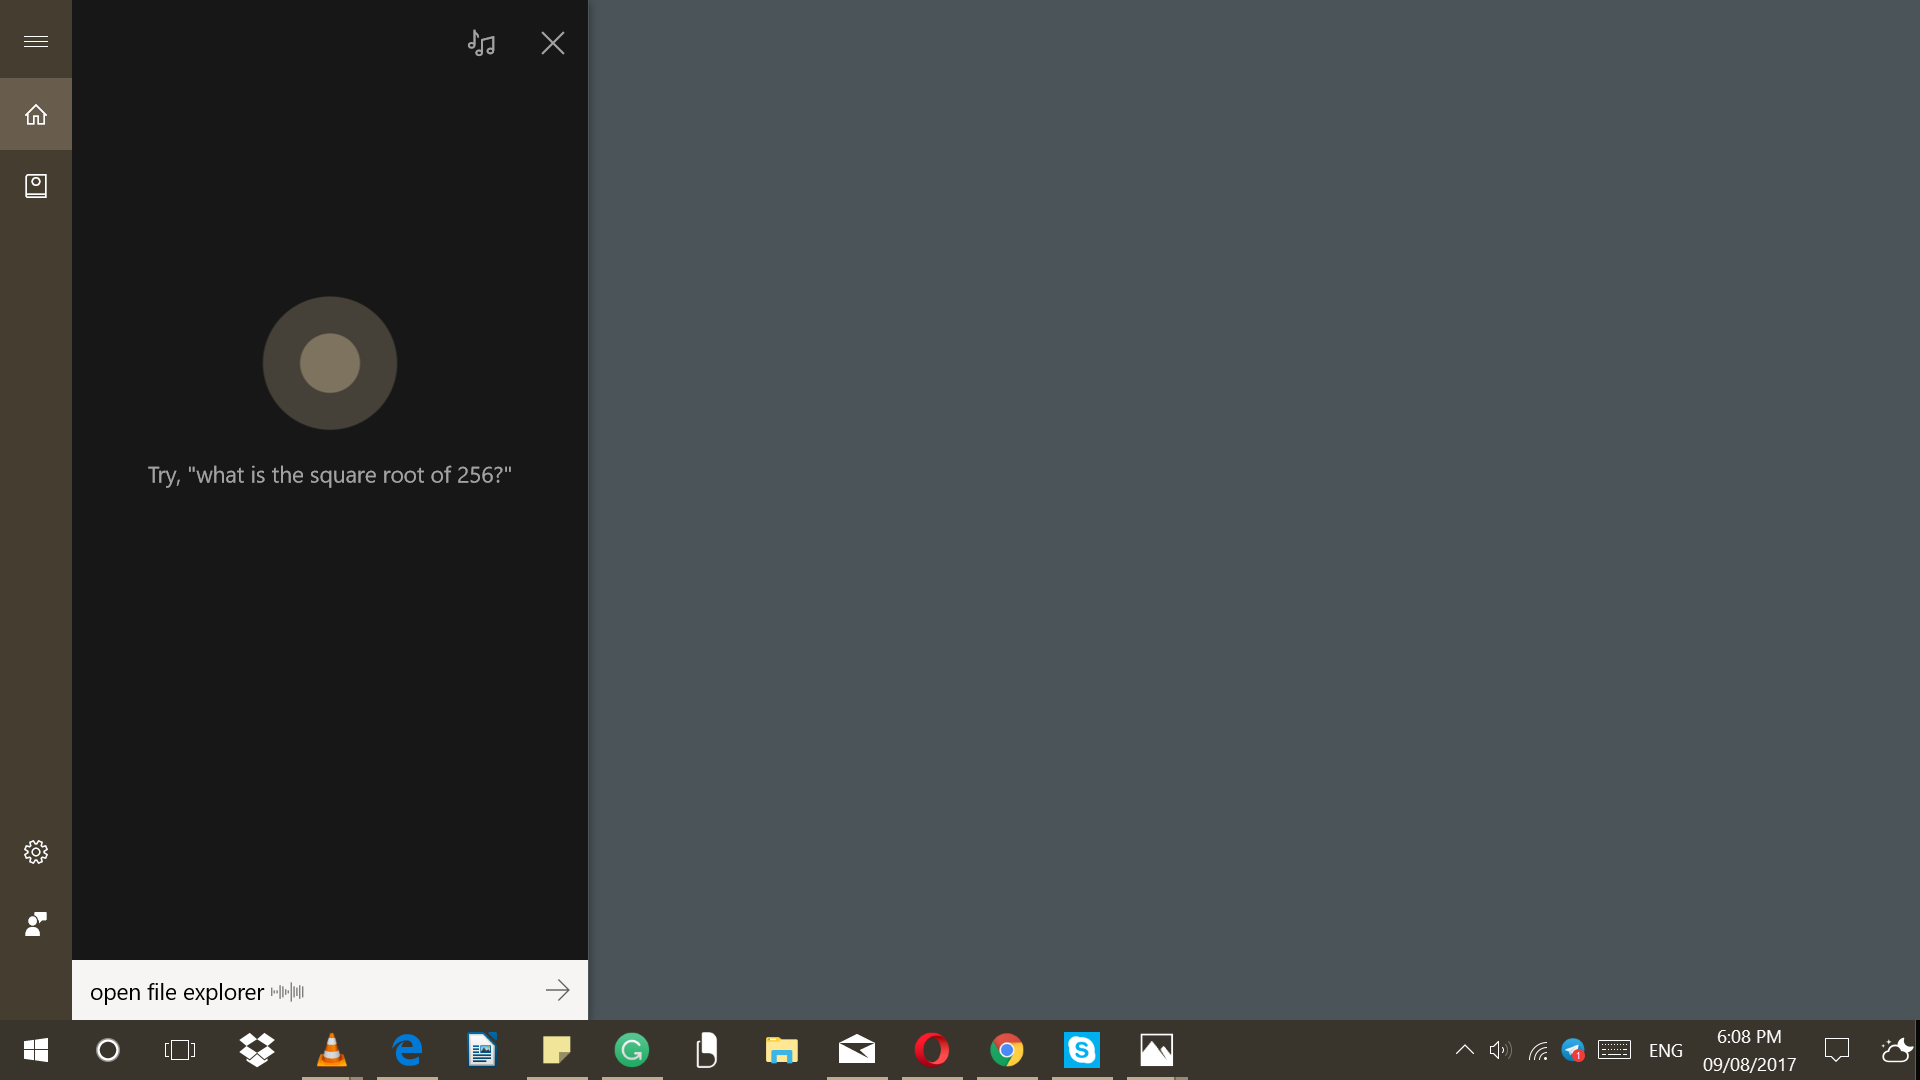Open the document writer app in taskbar
The image size is (1920, 1080).
tap(482, 1050)
